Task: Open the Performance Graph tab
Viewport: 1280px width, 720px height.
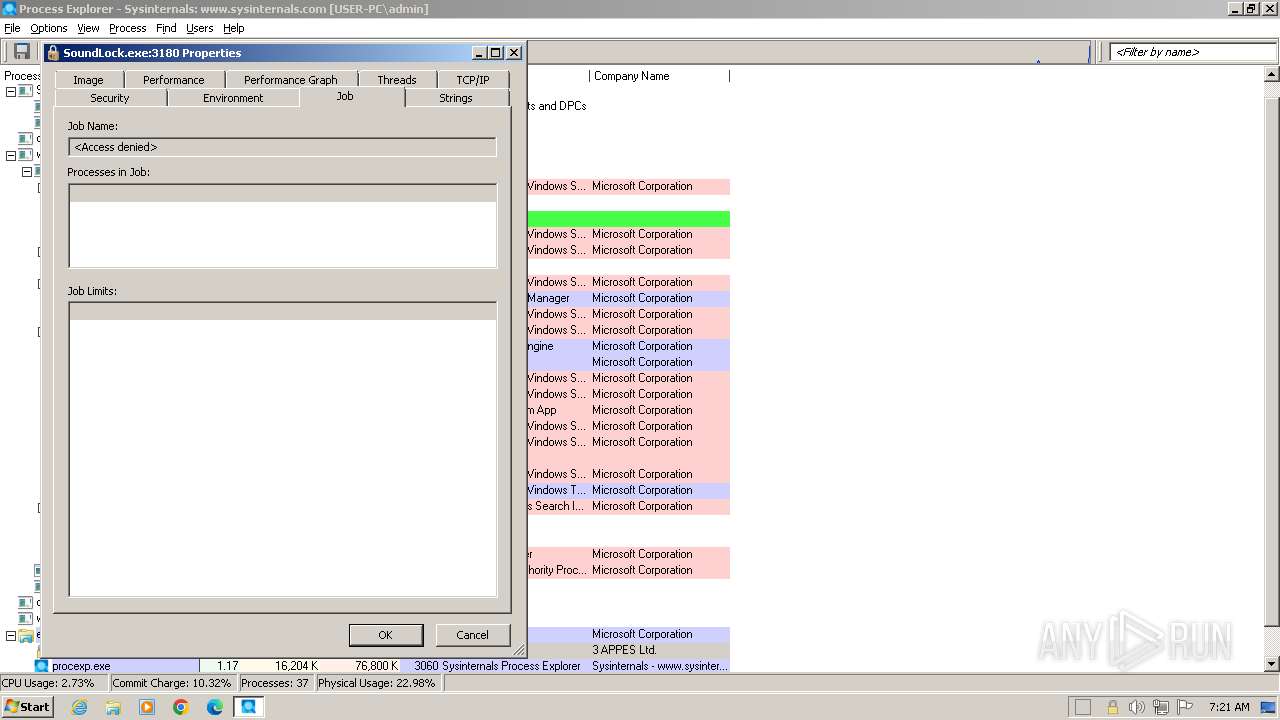Action: pos(291,80)
